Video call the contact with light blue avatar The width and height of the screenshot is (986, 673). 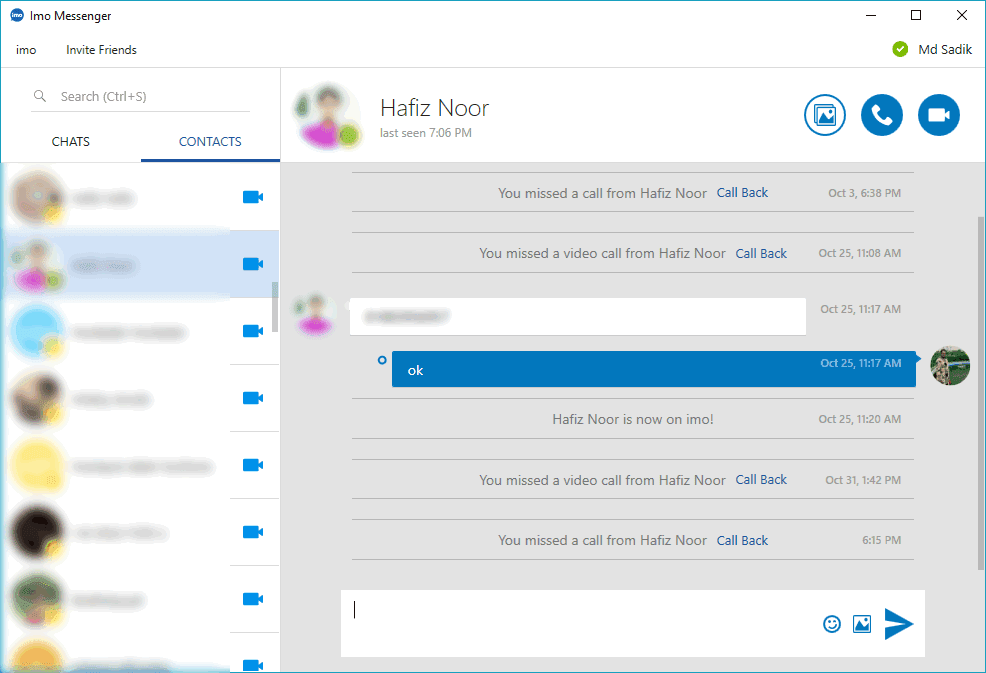(253, 331)
